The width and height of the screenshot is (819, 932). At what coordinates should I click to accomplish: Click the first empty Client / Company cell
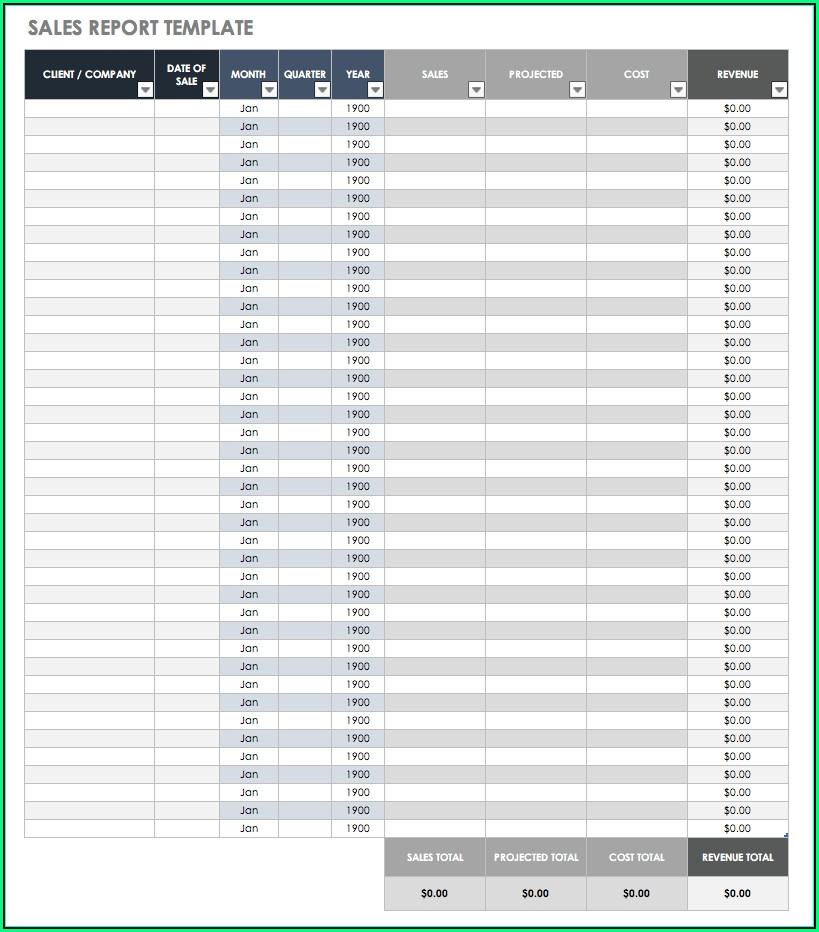[x=89, y=108]
